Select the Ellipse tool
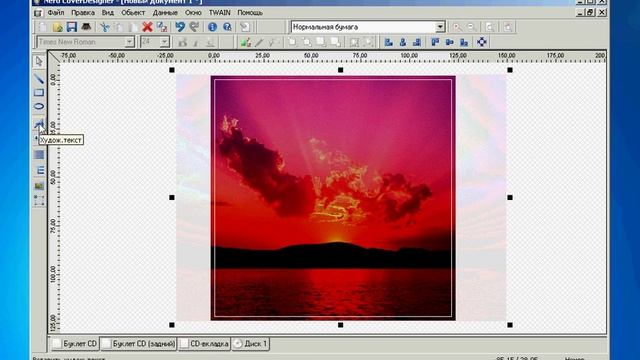 (x=39, y=107)
